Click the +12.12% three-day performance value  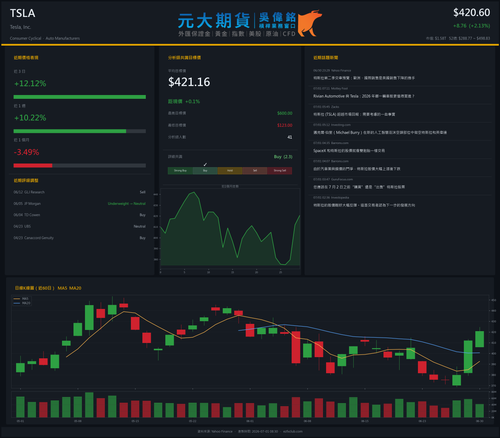tap(30, 83)
